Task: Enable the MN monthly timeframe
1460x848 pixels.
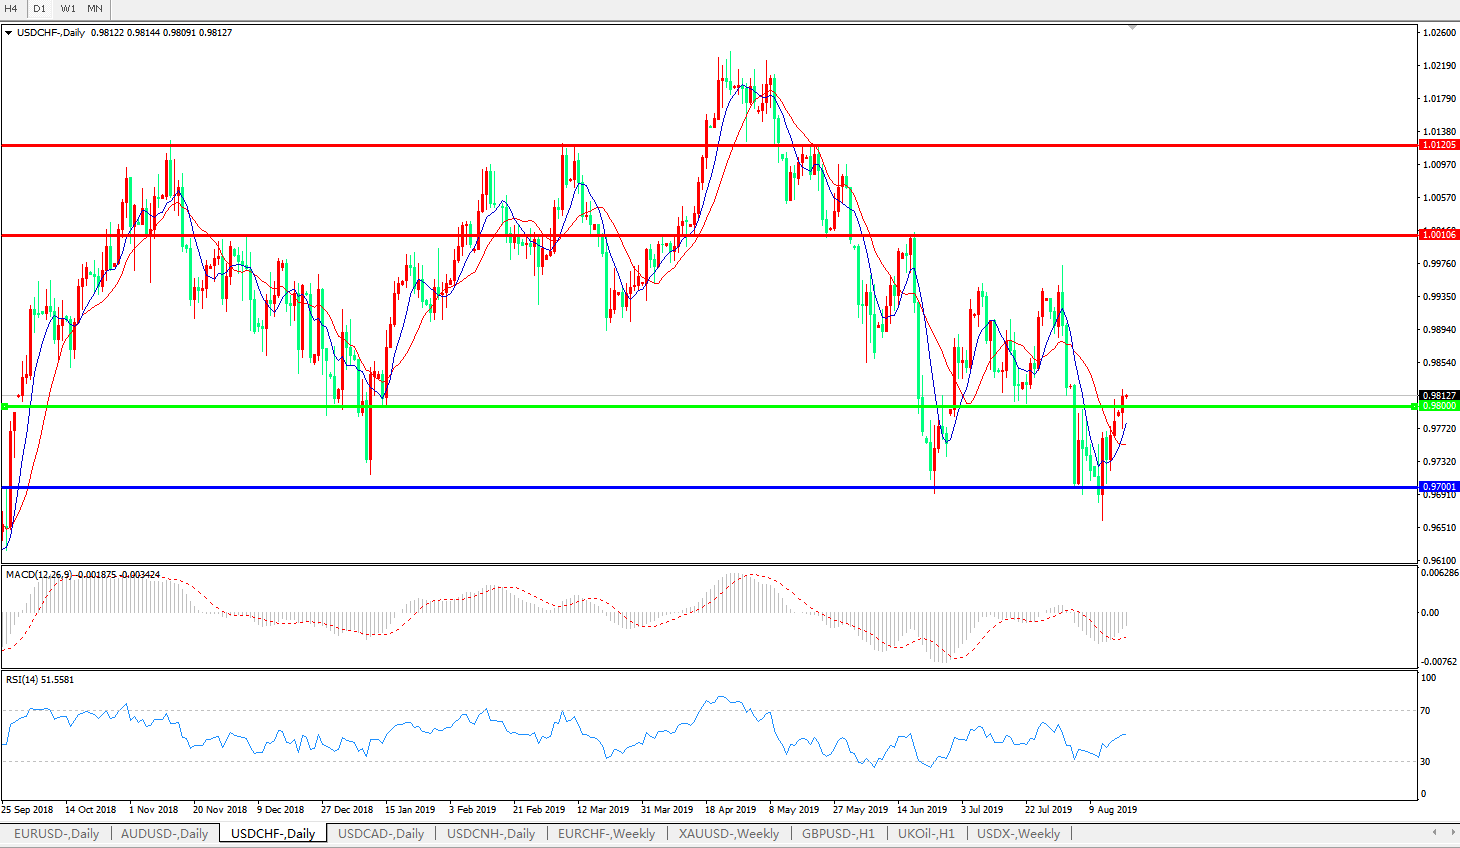Action: point(95,8)
